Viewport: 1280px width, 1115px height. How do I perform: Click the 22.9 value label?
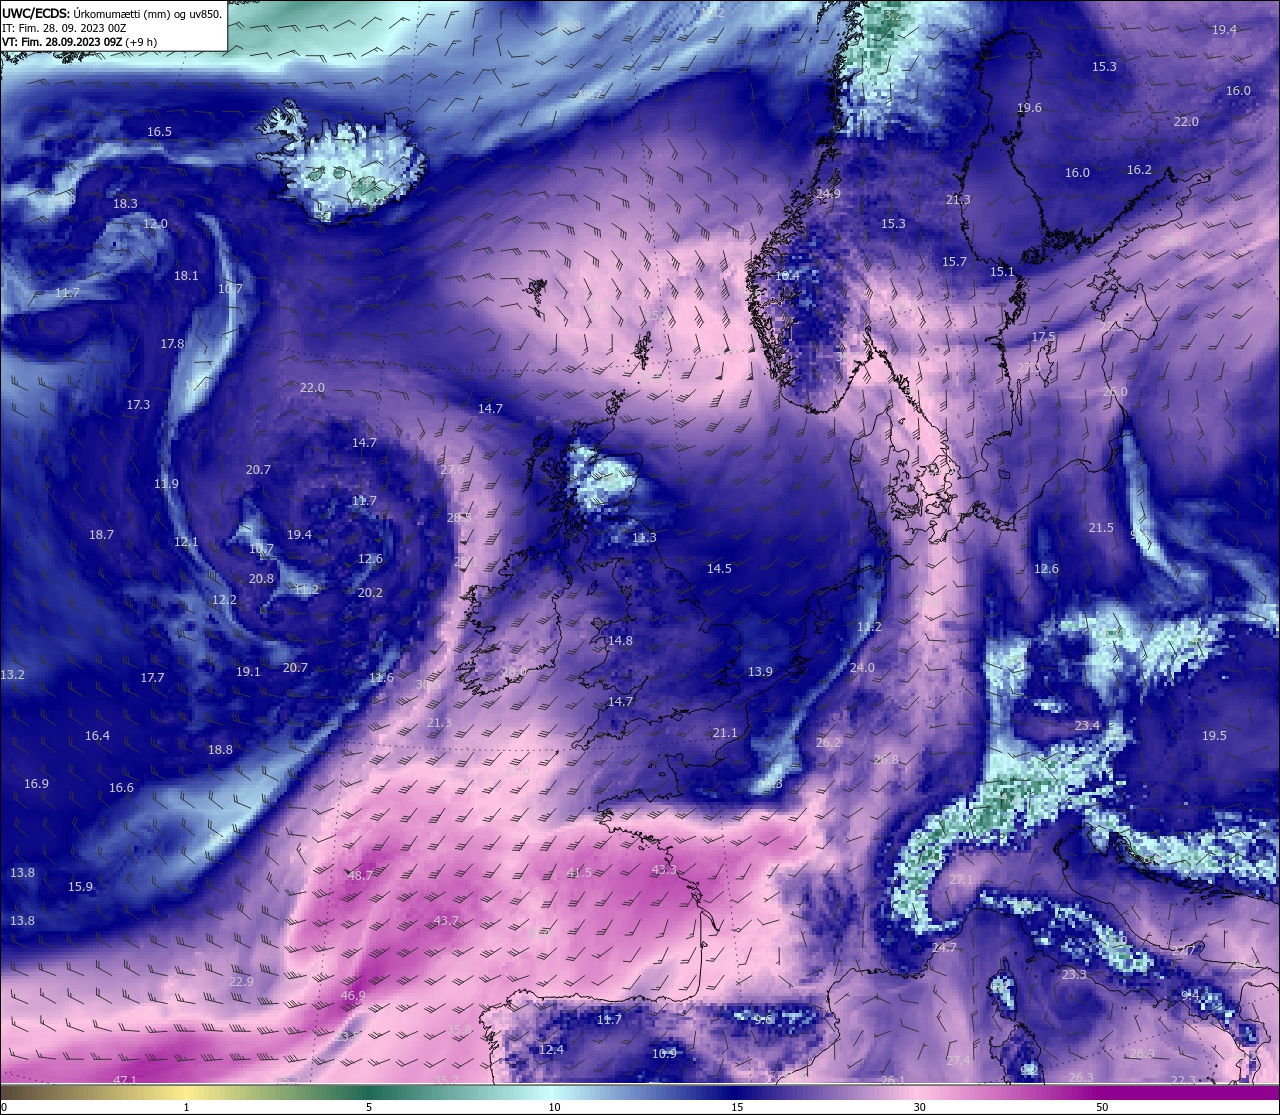click(x=241, y=982)
